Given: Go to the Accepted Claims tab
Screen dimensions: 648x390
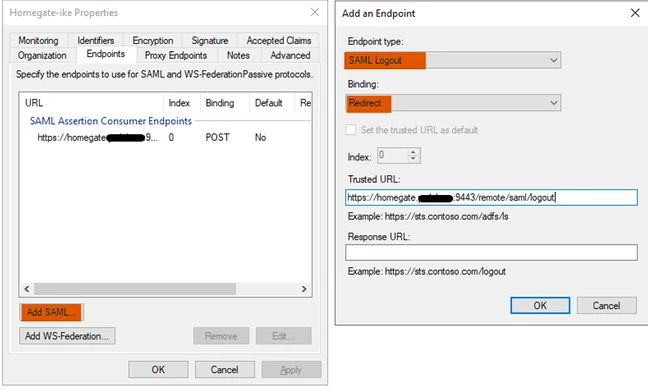Looking at the screenshot, I should click(x=279, y=40).
